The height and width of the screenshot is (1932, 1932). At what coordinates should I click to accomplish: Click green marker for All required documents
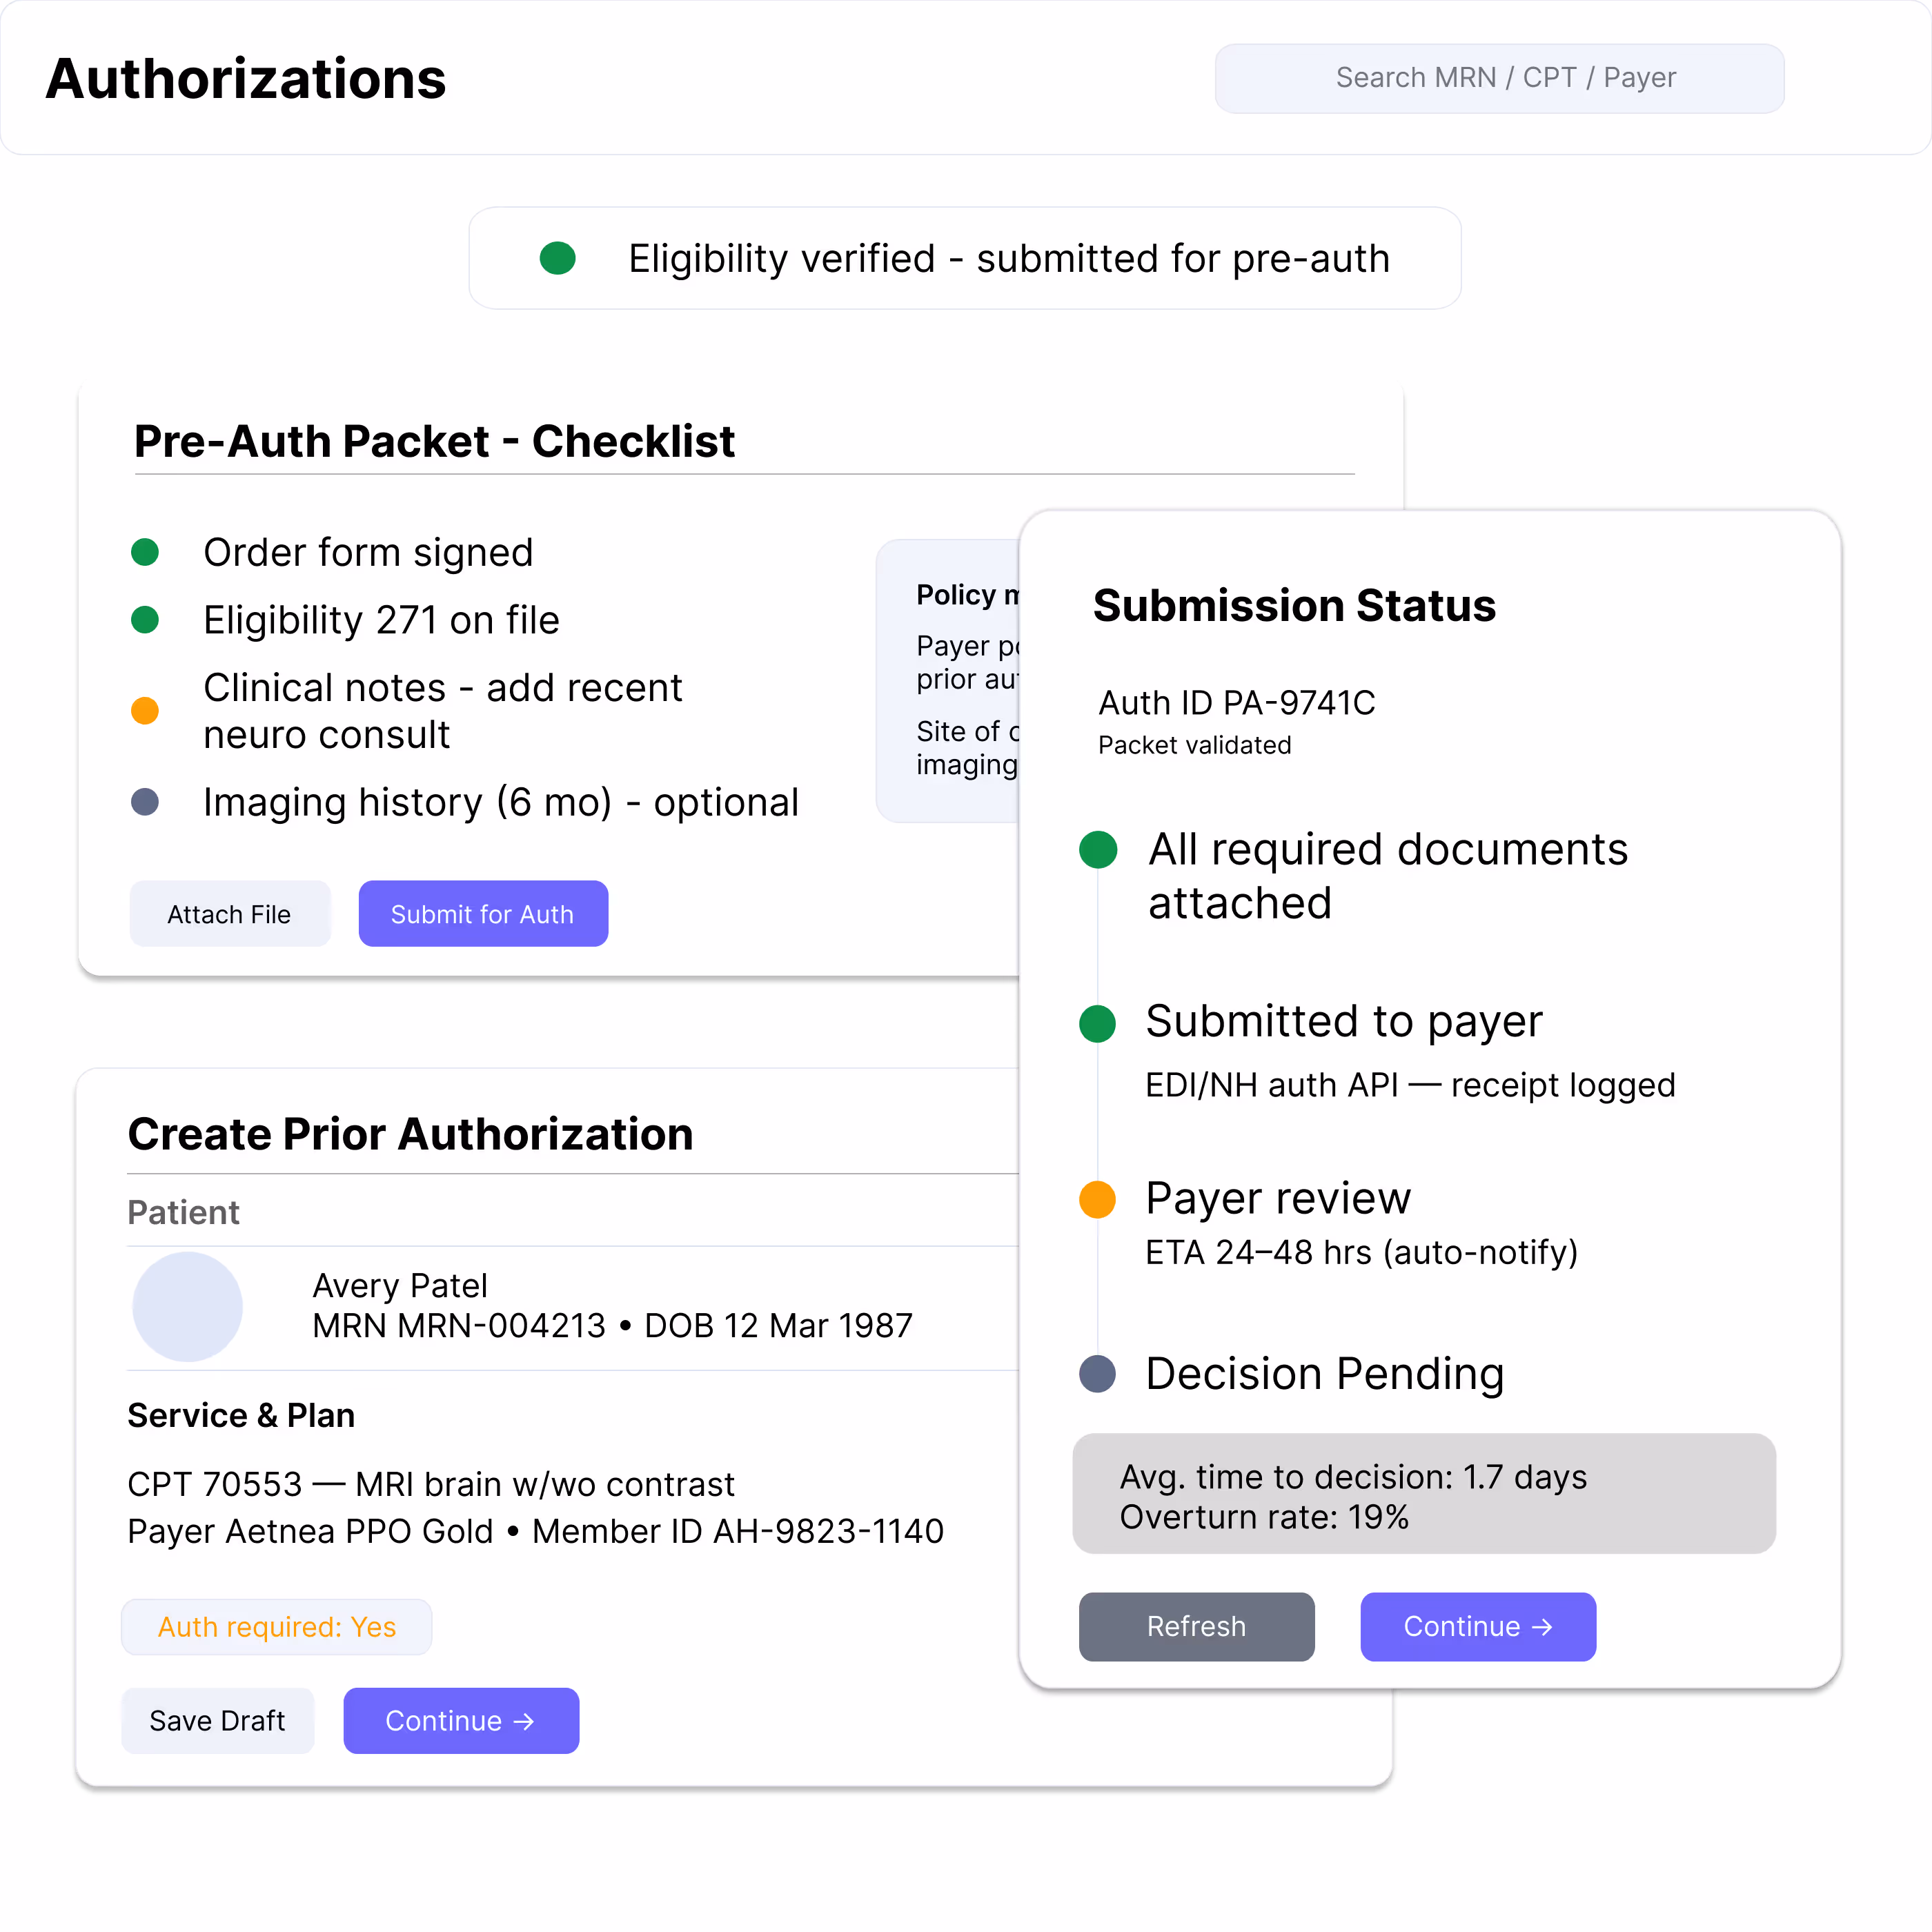coord(1098,850)
